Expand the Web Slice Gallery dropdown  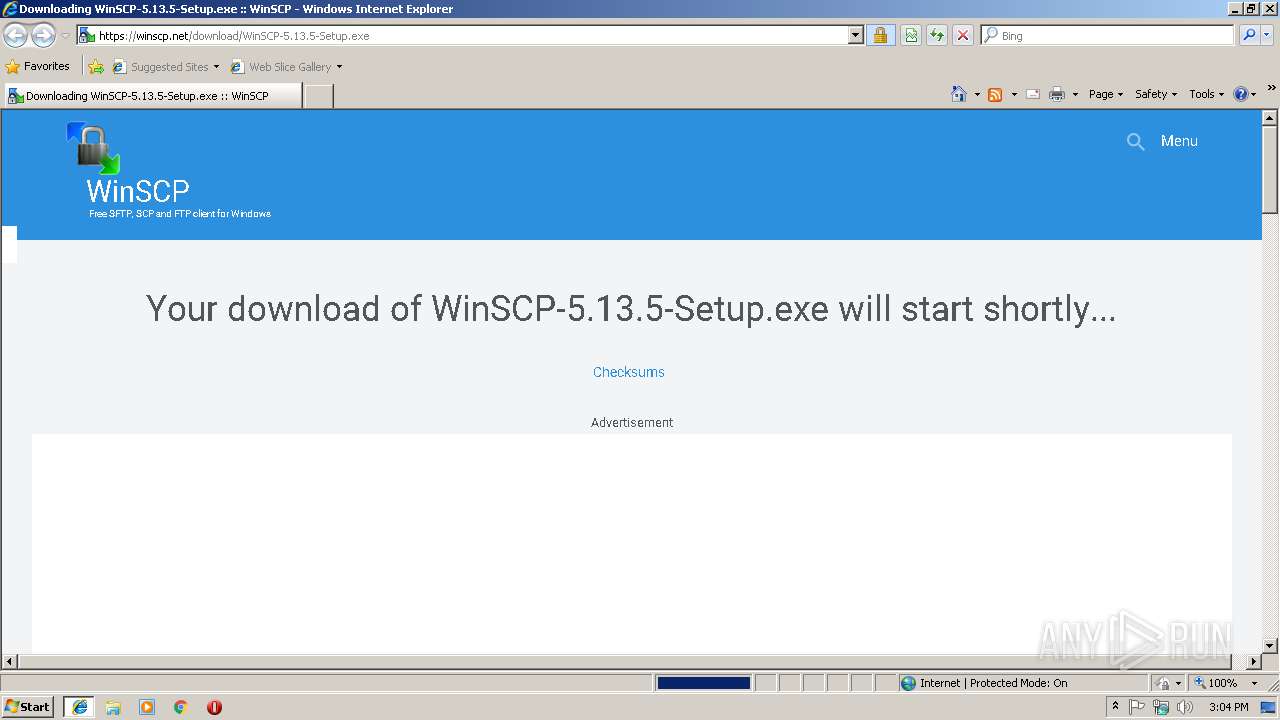pos(339,67)
